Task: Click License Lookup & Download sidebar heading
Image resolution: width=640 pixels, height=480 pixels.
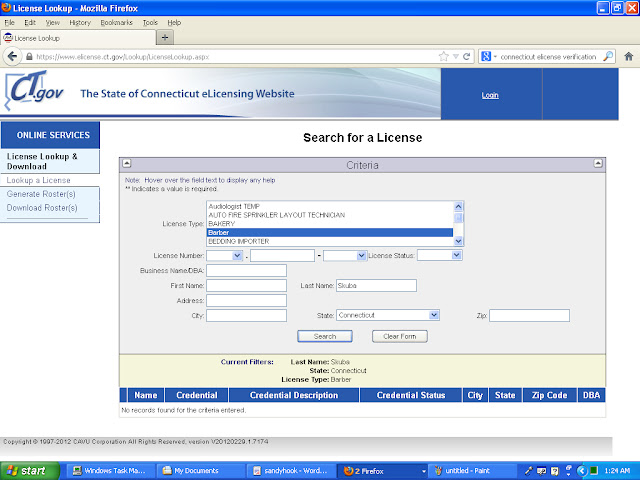Action: 42,161
